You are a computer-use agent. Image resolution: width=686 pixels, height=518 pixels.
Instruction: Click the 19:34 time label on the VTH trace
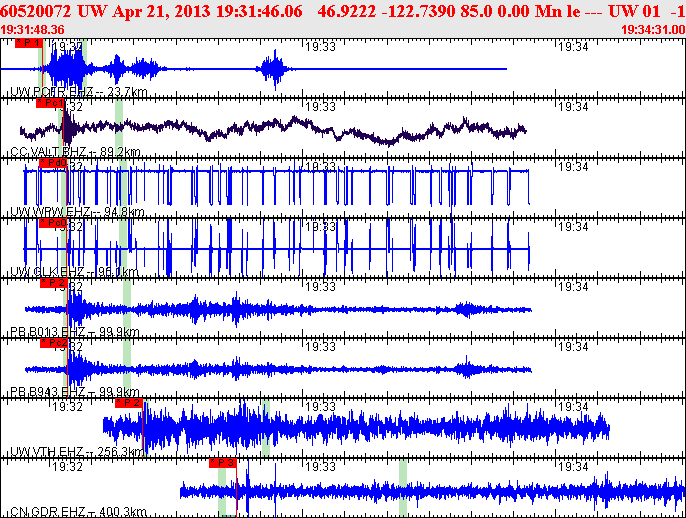pos(572,406)
